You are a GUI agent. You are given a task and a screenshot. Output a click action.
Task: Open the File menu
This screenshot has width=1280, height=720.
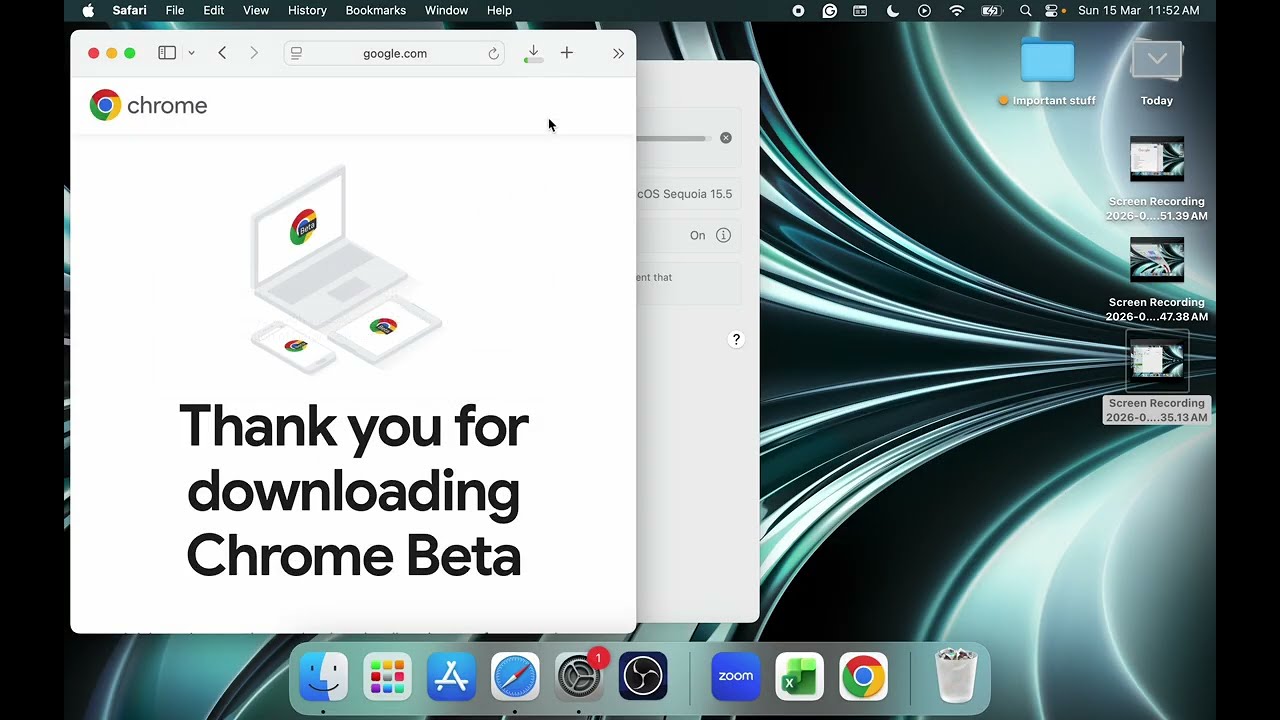(x=175, y=11)
